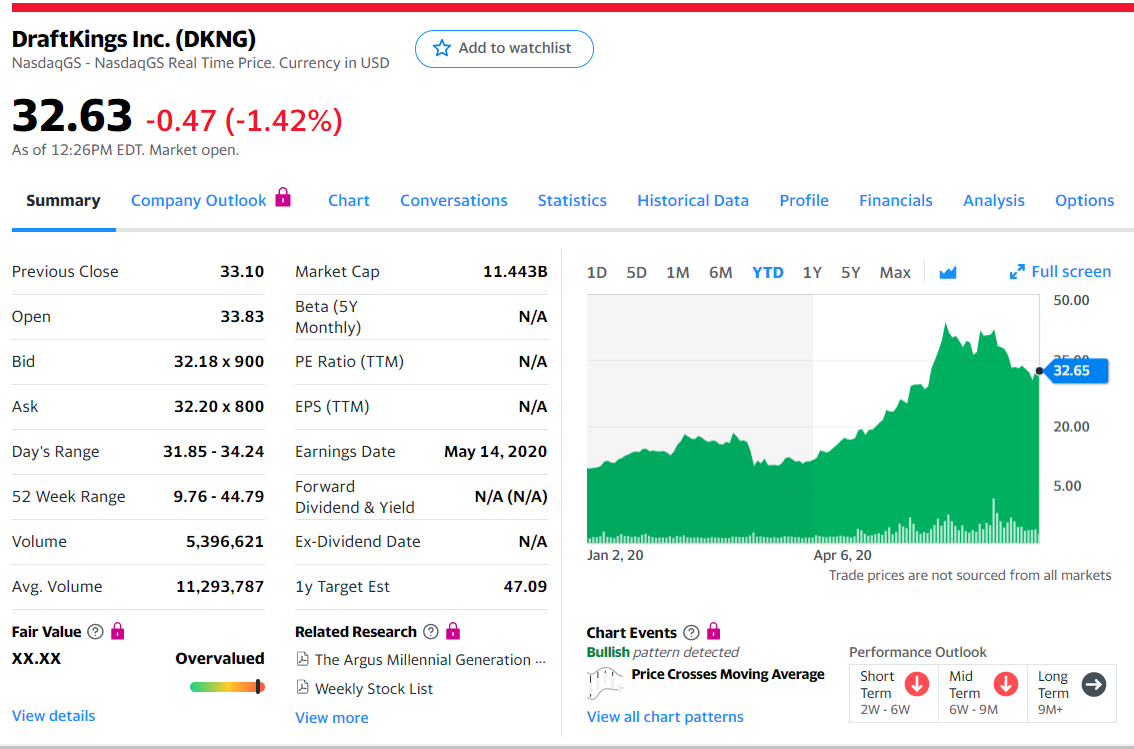Click the Open value 33.83

pyautogui.click(x=242, y=317)
